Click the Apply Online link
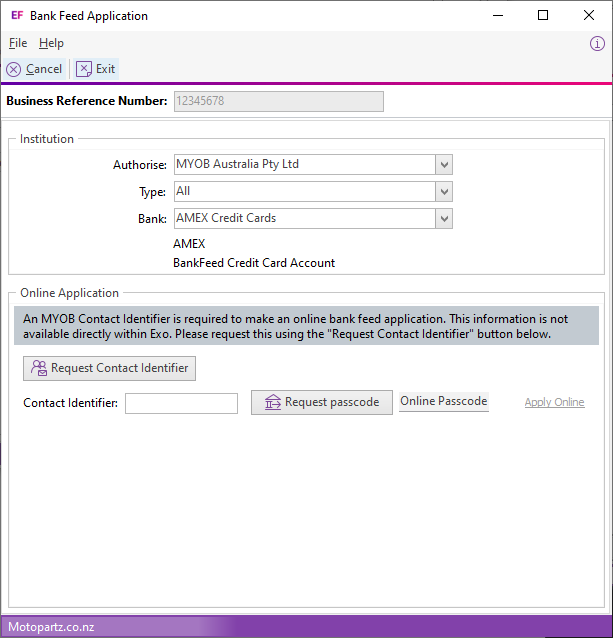613x638 pixels. click(x=554, y=402)
